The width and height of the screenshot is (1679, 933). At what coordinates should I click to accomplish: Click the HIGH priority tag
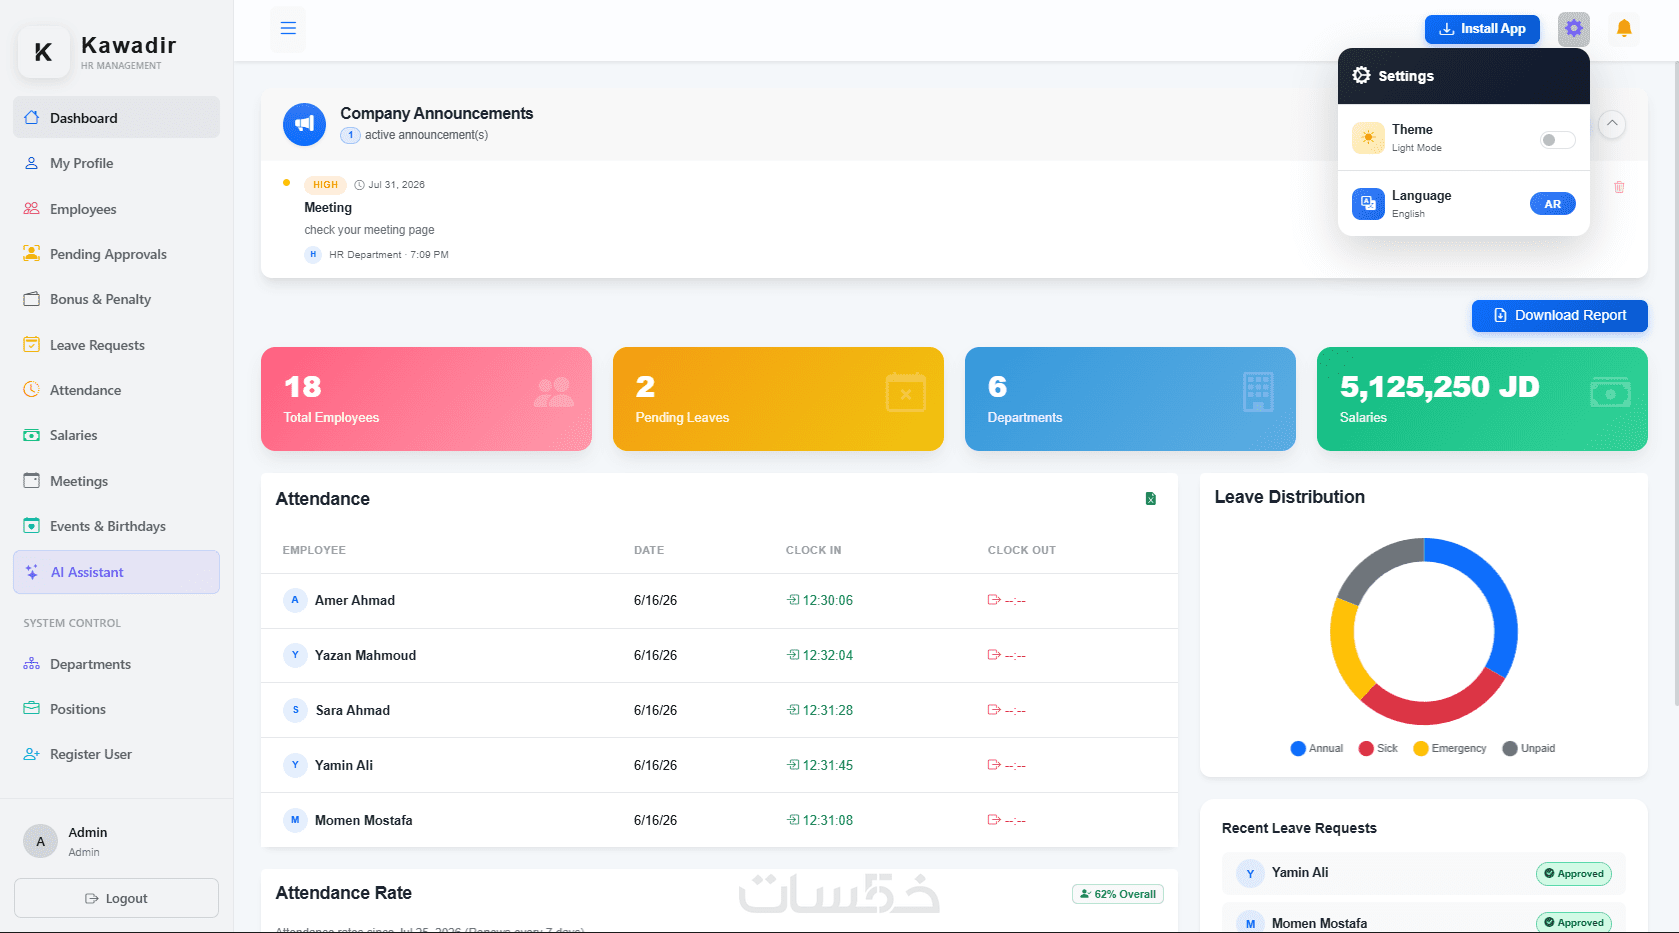point(325,184)
